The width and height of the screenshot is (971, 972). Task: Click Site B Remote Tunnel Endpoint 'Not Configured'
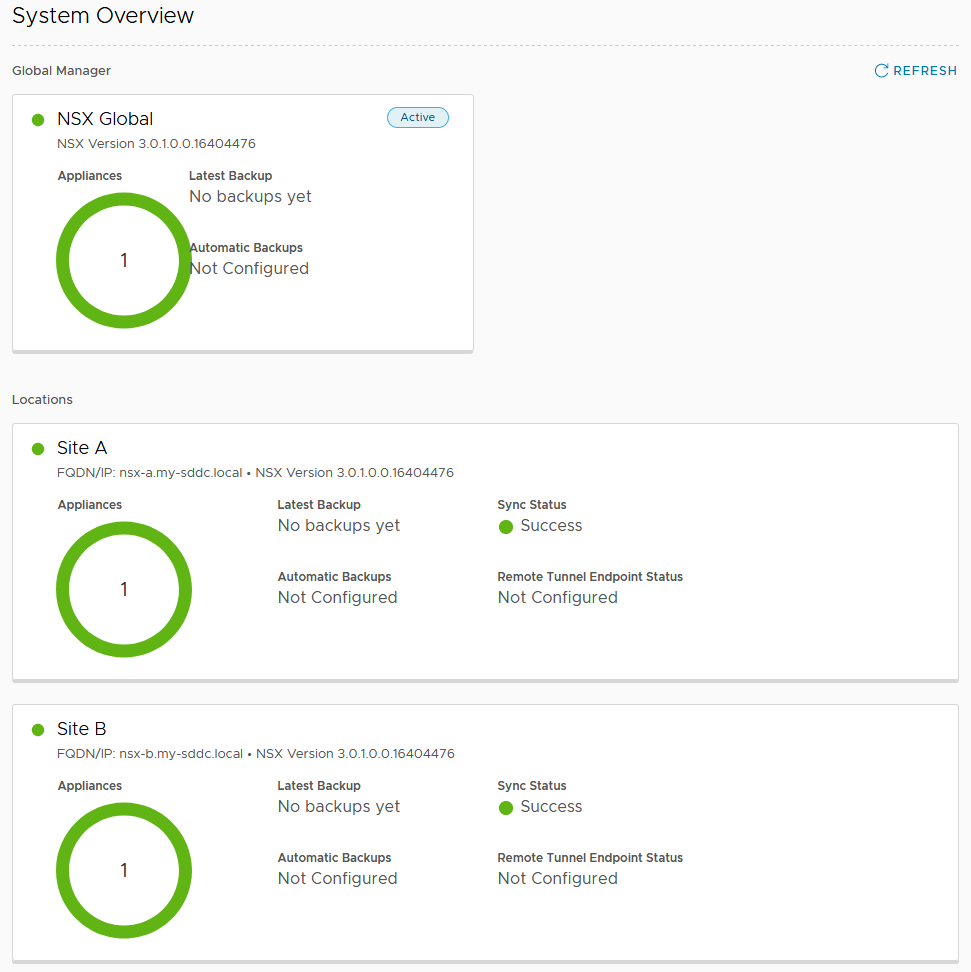pyautogui.click(x=557, y=878)
